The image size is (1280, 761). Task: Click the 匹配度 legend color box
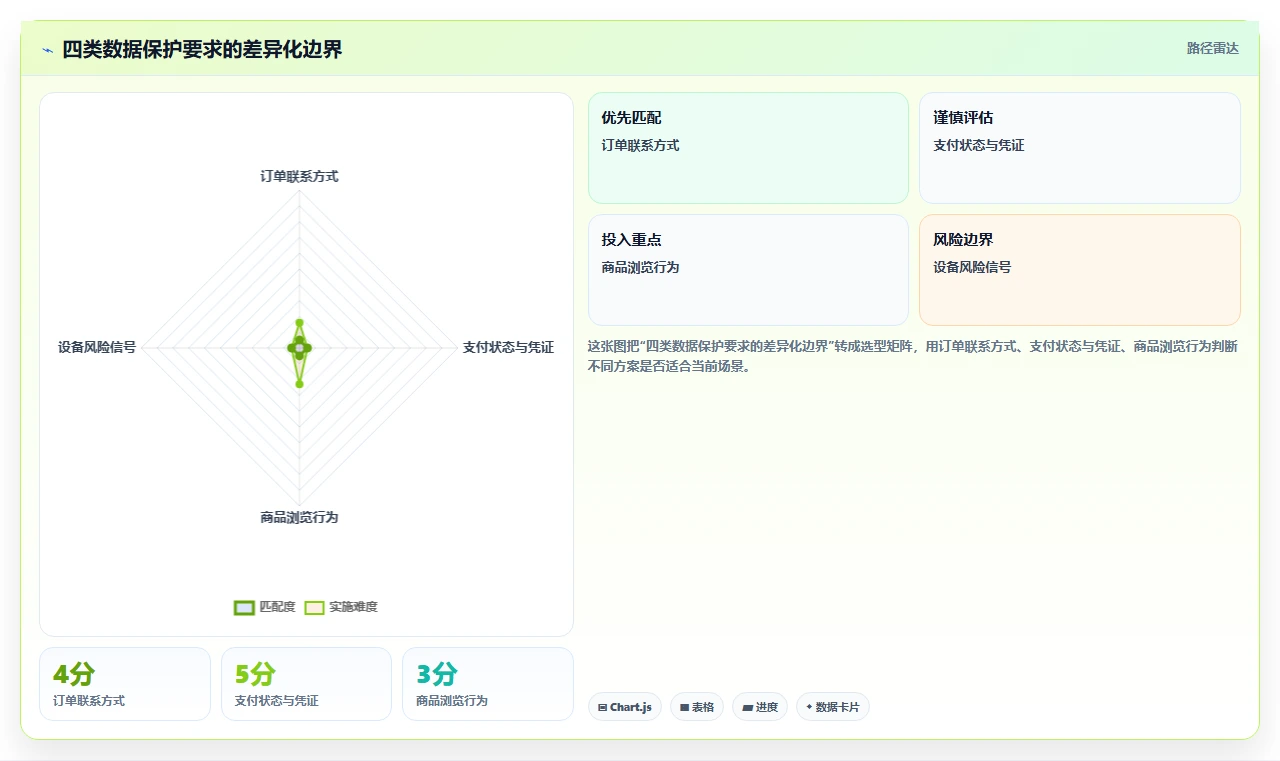tap(244, 607)
